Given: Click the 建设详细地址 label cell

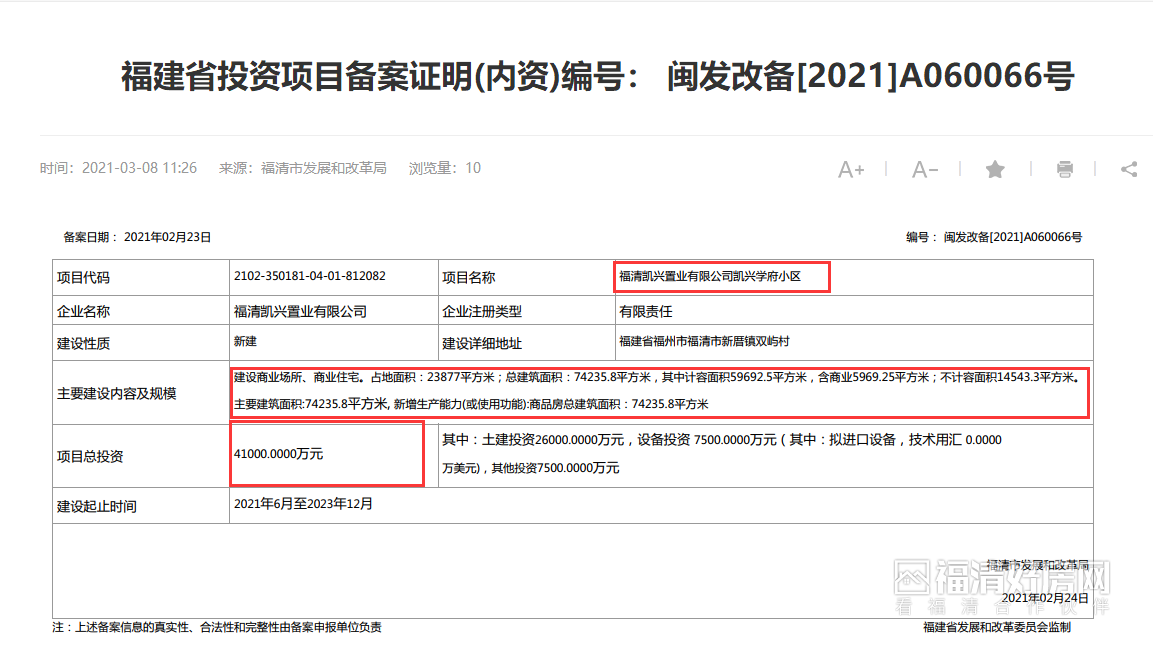Looking at the screenshot, I should [526, 343].
